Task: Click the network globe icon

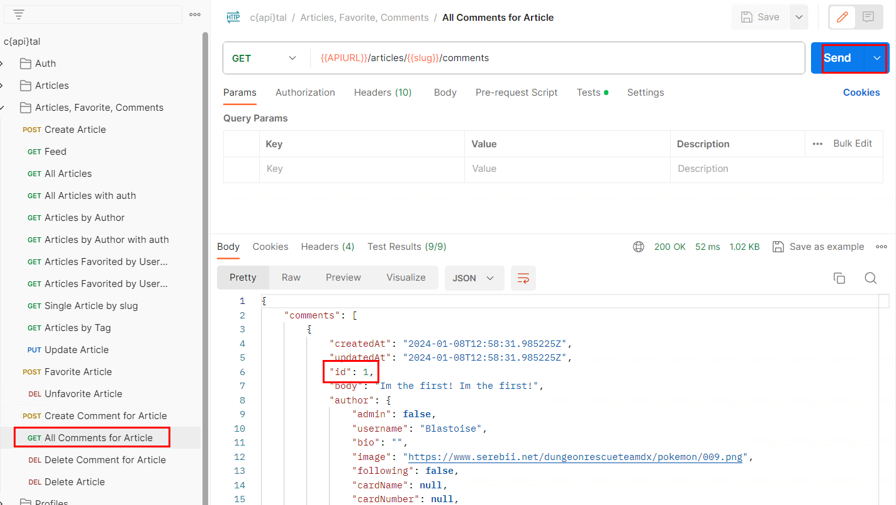Action: click(x=638, y=247)
